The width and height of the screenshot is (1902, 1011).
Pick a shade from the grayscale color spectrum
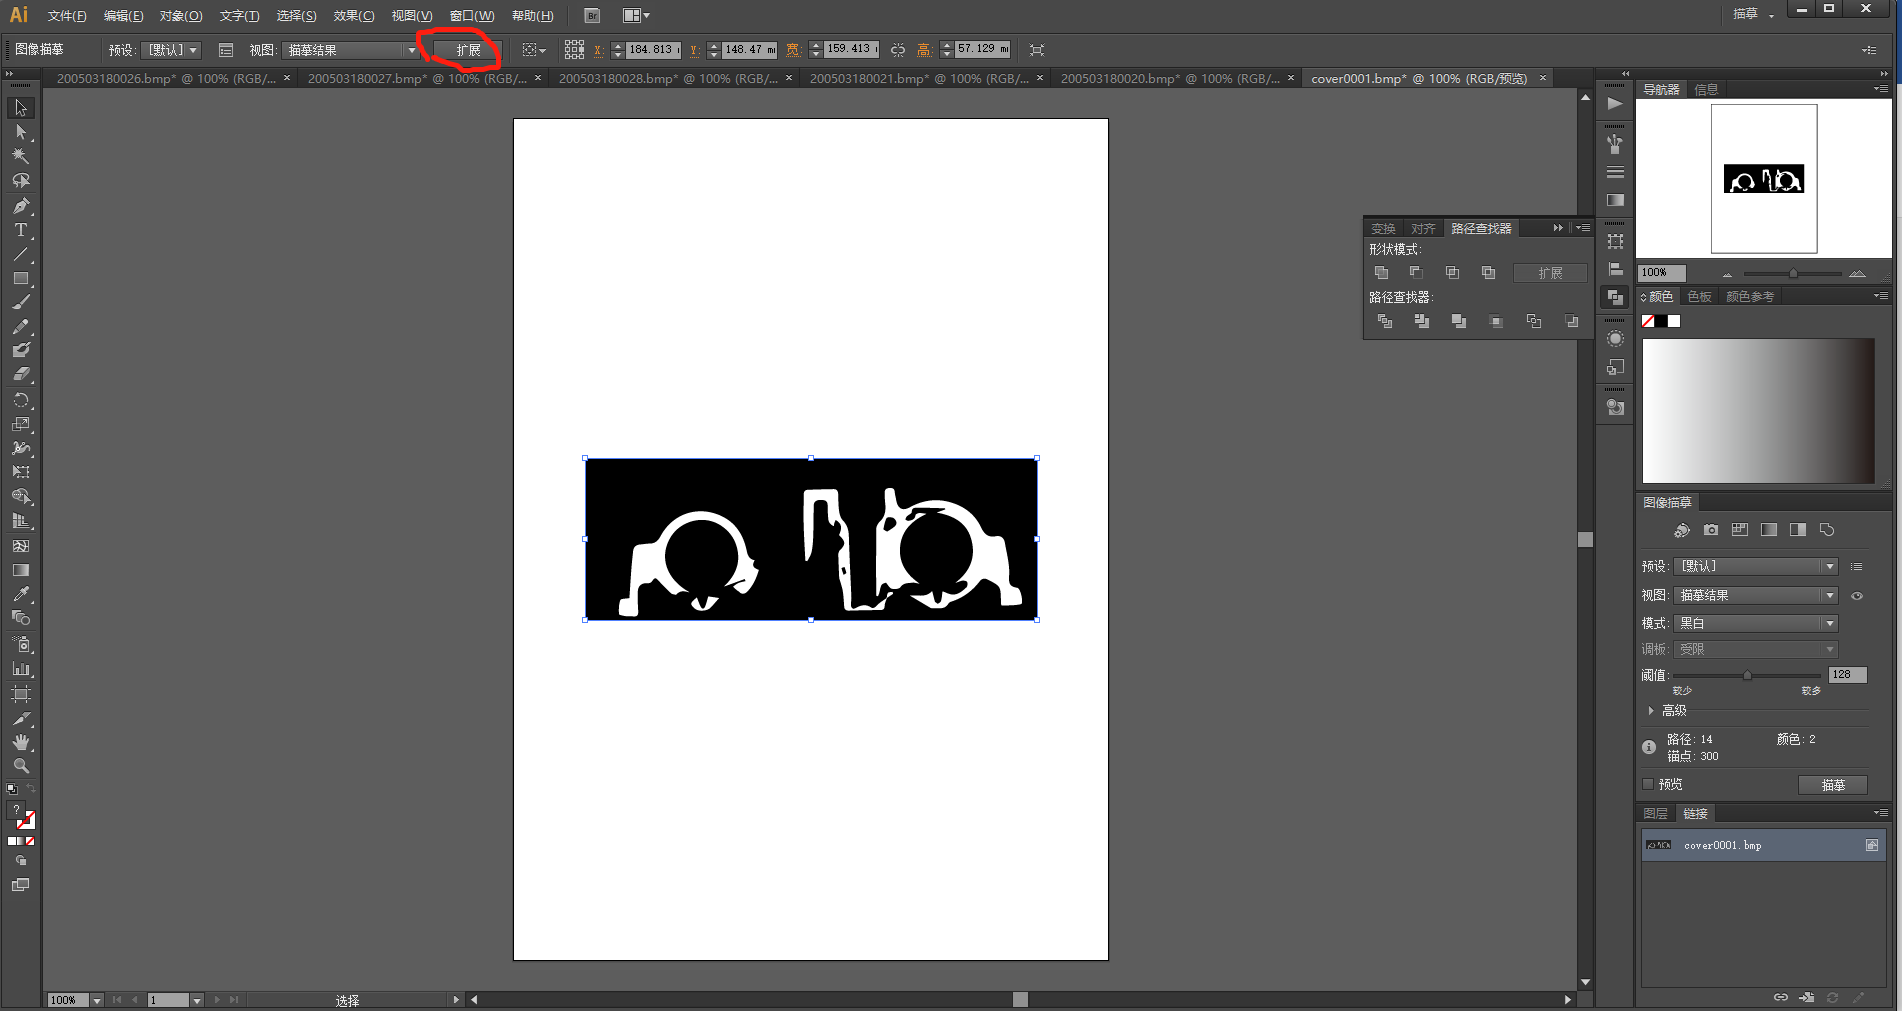(1759, 411)
